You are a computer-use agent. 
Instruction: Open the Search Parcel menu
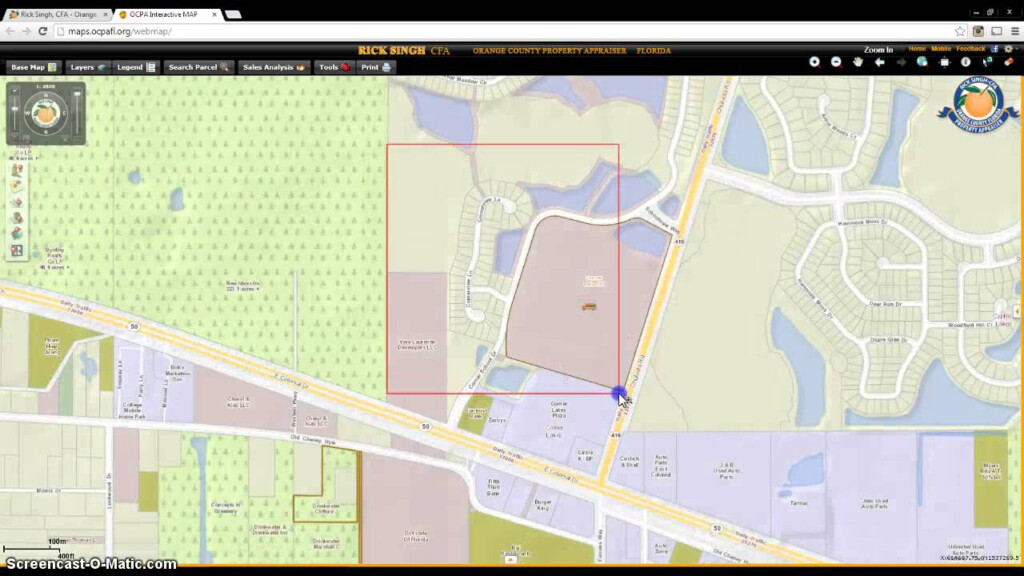click(x=199, y=67)
